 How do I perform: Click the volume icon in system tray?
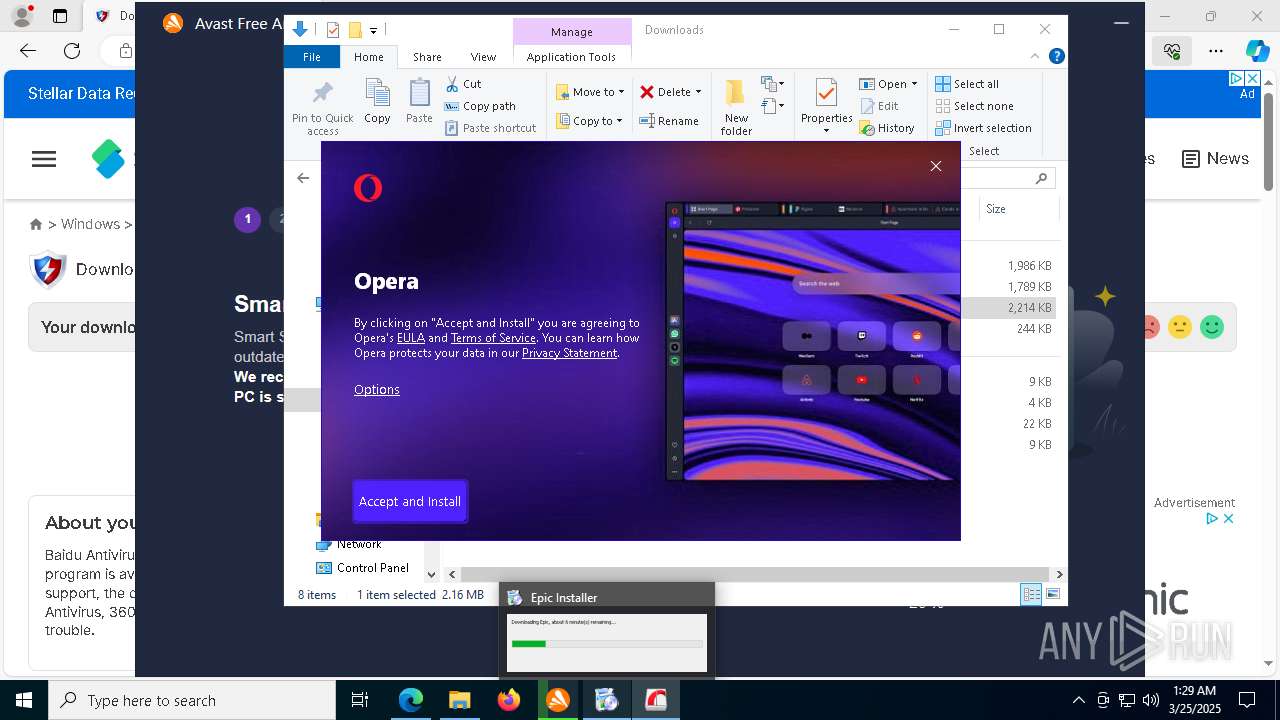(1150, 700)
